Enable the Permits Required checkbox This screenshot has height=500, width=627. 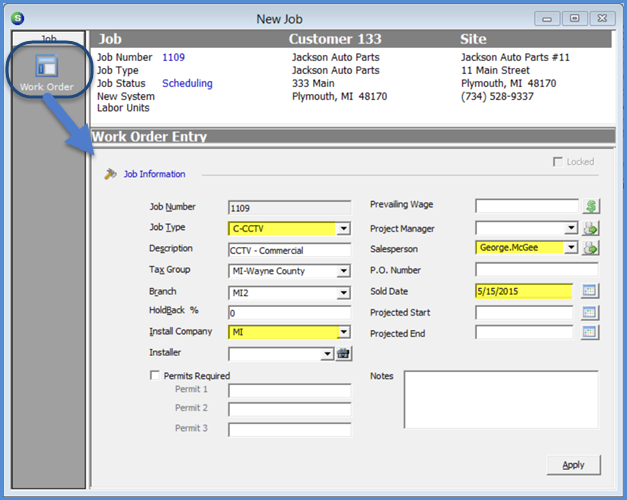154,375
